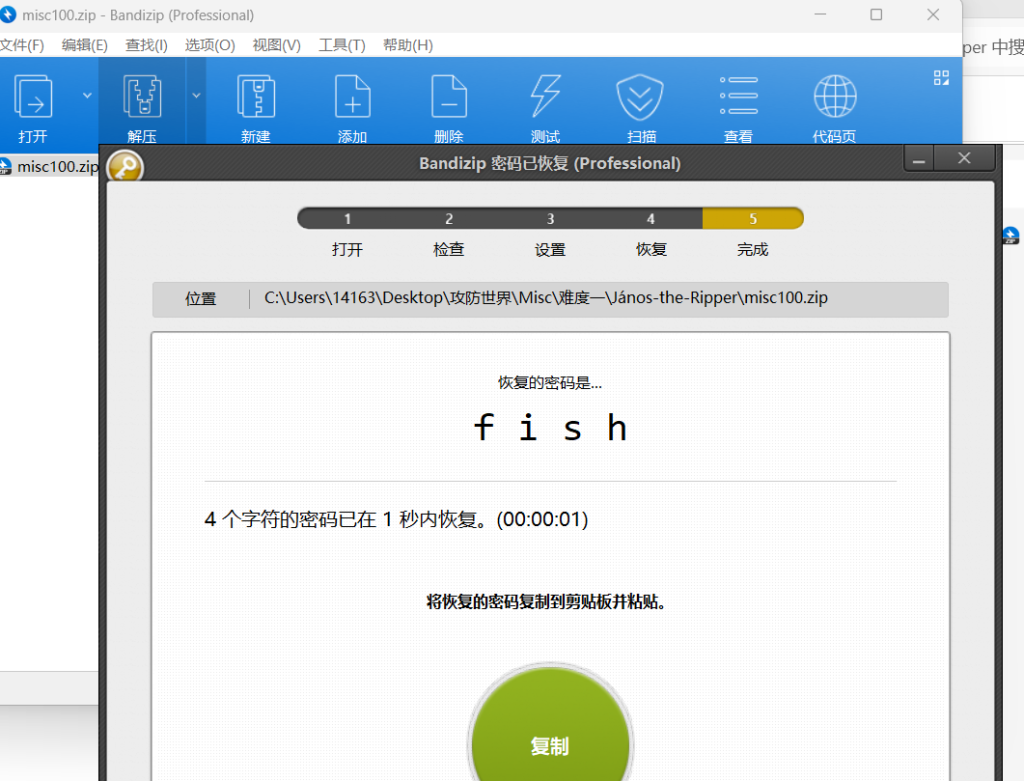
Task: Click the Open (打开) toolbar icon
Action: click(x=33, y=98)
